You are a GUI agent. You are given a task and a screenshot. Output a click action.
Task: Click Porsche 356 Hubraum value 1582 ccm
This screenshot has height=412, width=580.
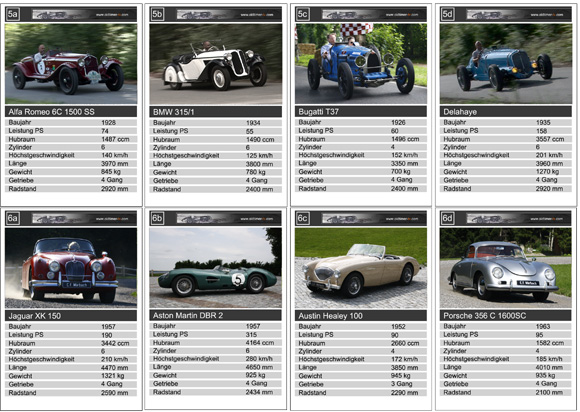pyautogui.click(x=550, y=343)
